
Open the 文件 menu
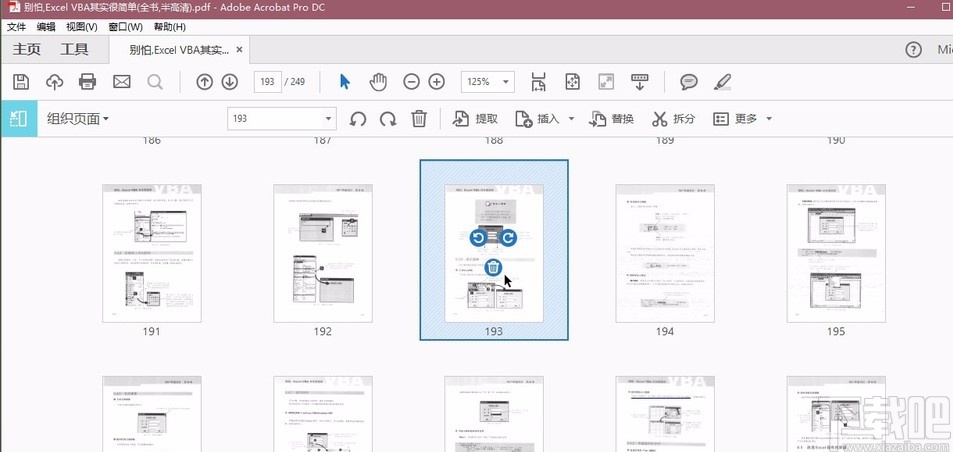pos(16,27)
